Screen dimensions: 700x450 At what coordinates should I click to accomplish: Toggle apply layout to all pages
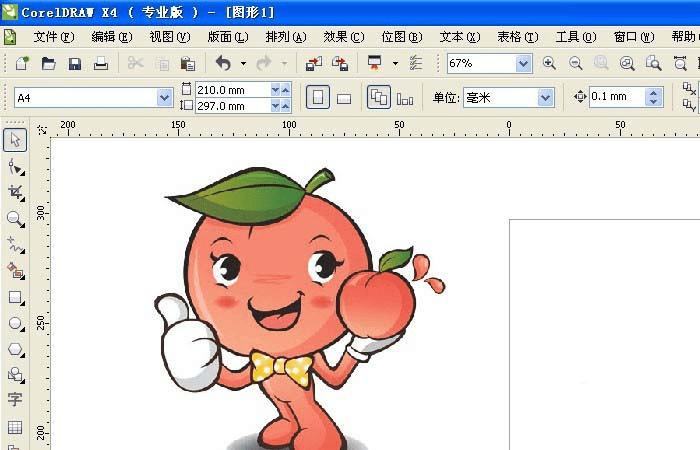379,97
